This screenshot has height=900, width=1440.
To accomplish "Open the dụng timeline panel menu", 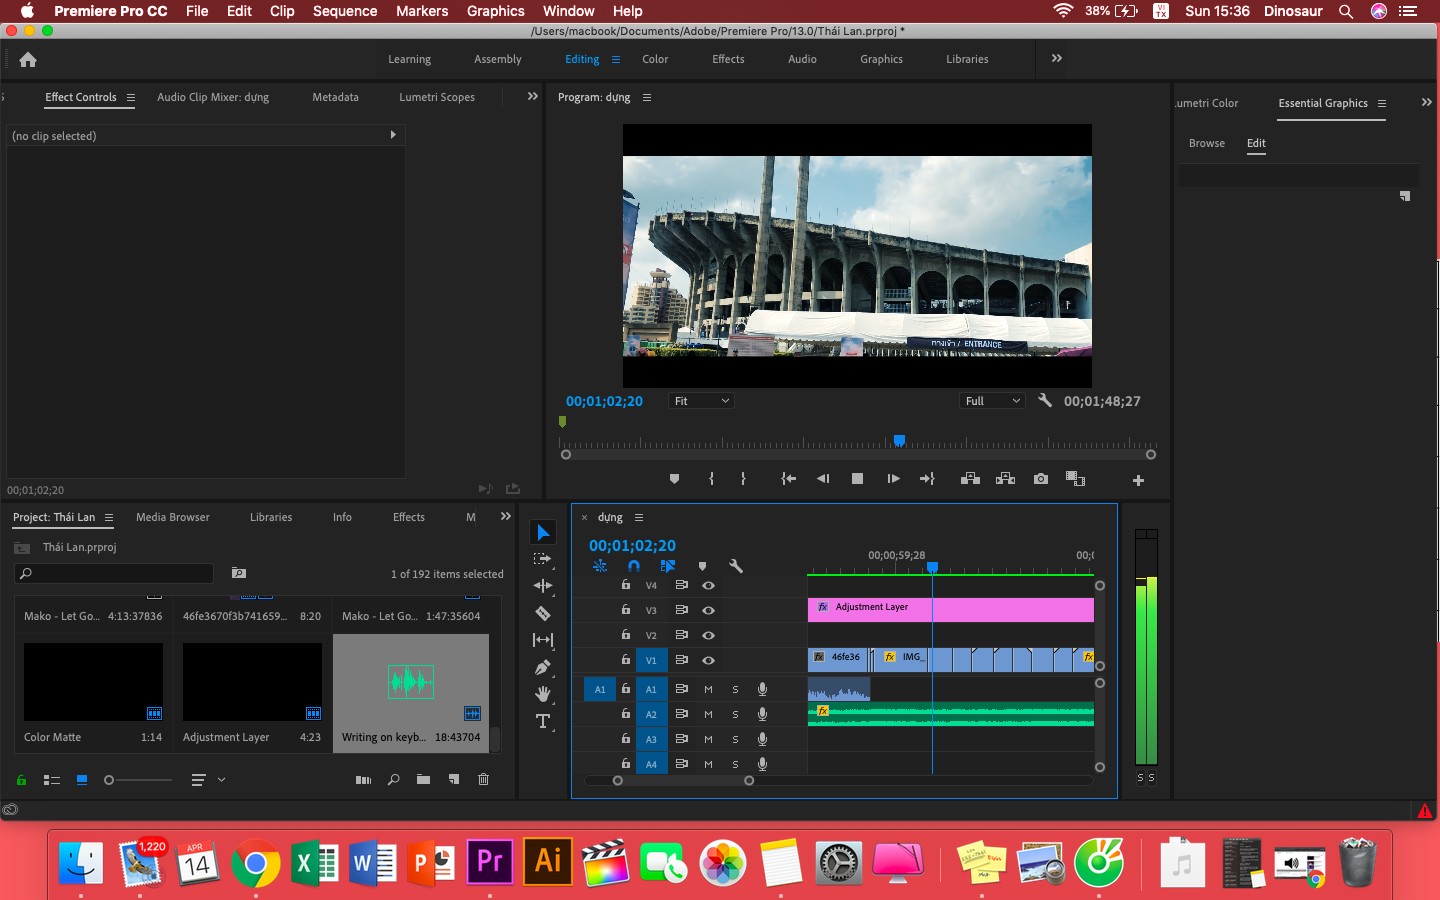I will click(x=639, y=517).
